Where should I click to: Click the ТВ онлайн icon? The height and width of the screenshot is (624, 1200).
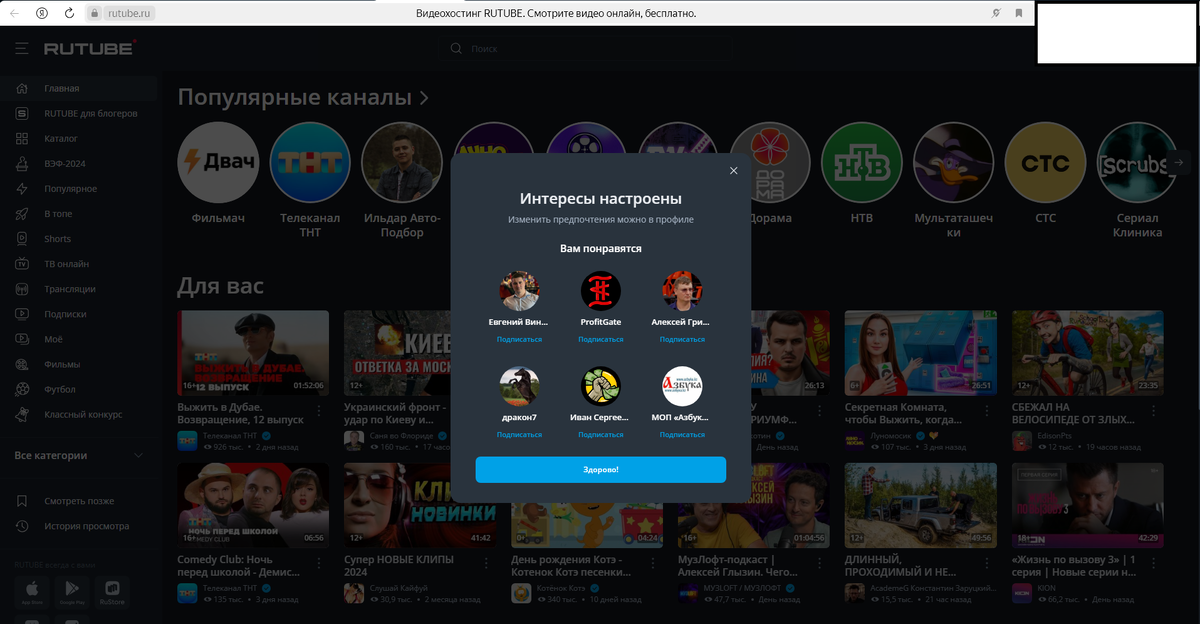pyautogui.click(x=22, y=264)
